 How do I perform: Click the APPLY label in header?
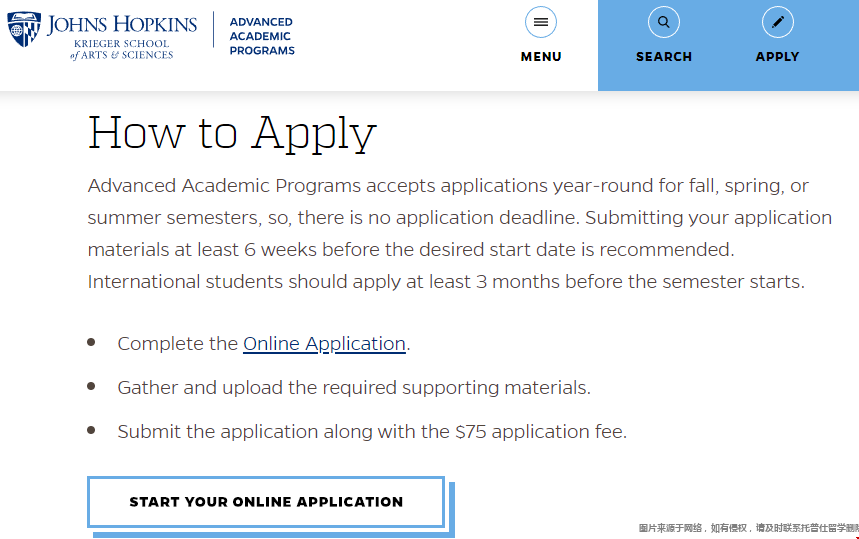[777, 56]
